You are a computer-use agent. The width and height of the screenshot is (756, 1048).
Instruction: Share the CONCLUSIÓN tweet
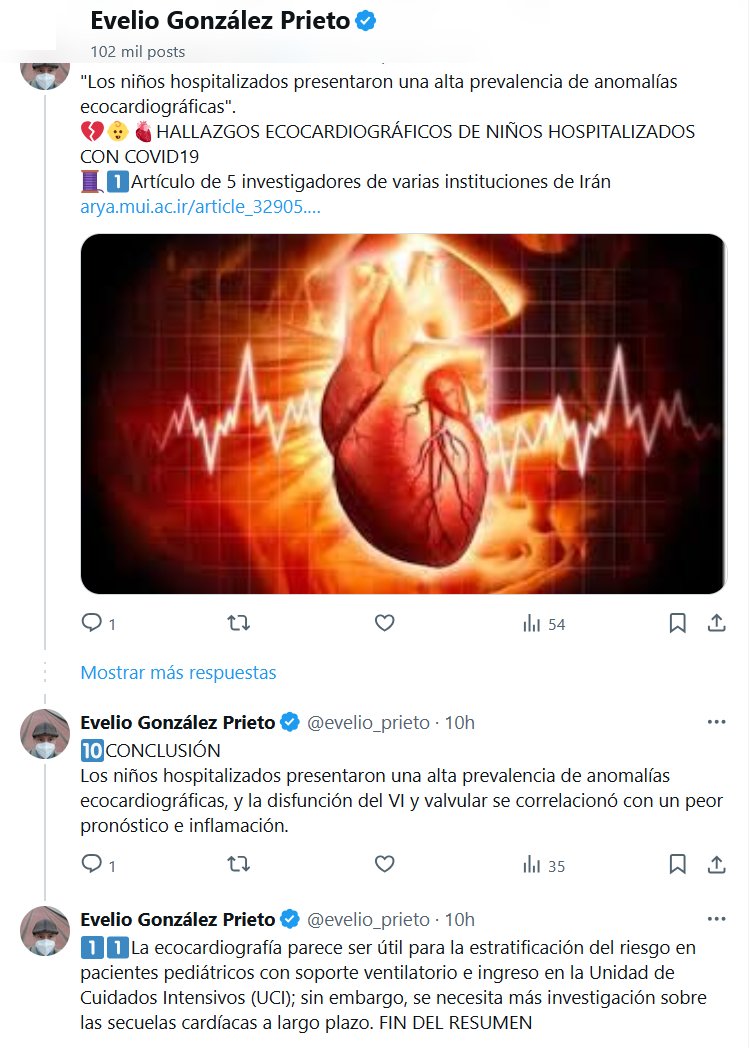click(716, 864)
